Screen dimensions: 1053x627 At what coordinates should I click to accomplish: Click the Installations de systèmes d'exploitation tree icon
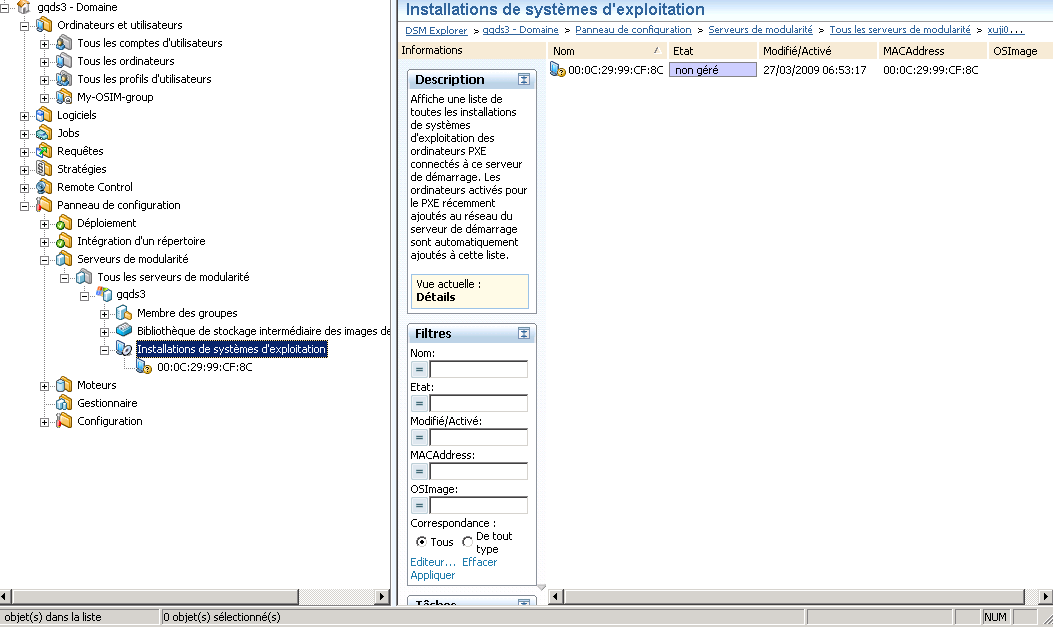point(124,348)
